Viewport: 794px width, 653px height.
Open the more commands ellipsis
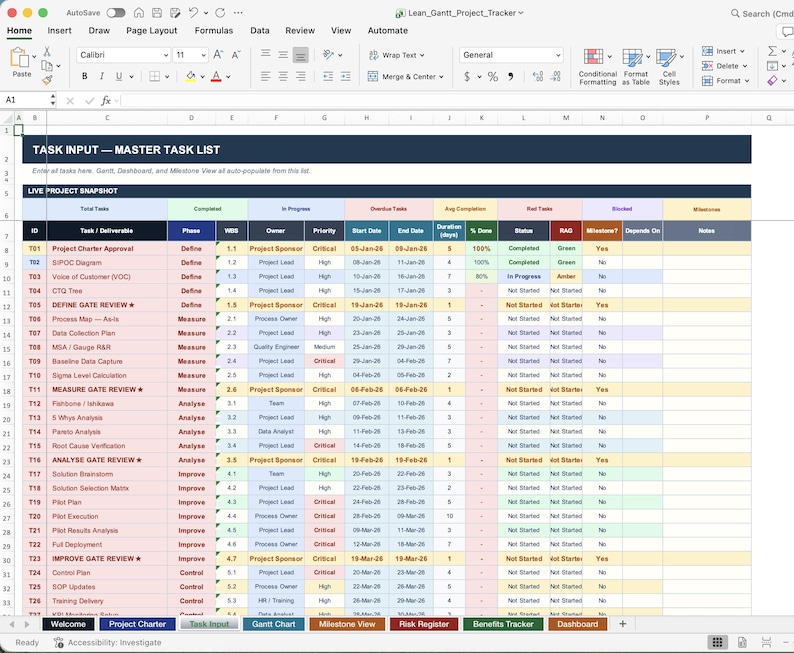[x=239, y=13]
